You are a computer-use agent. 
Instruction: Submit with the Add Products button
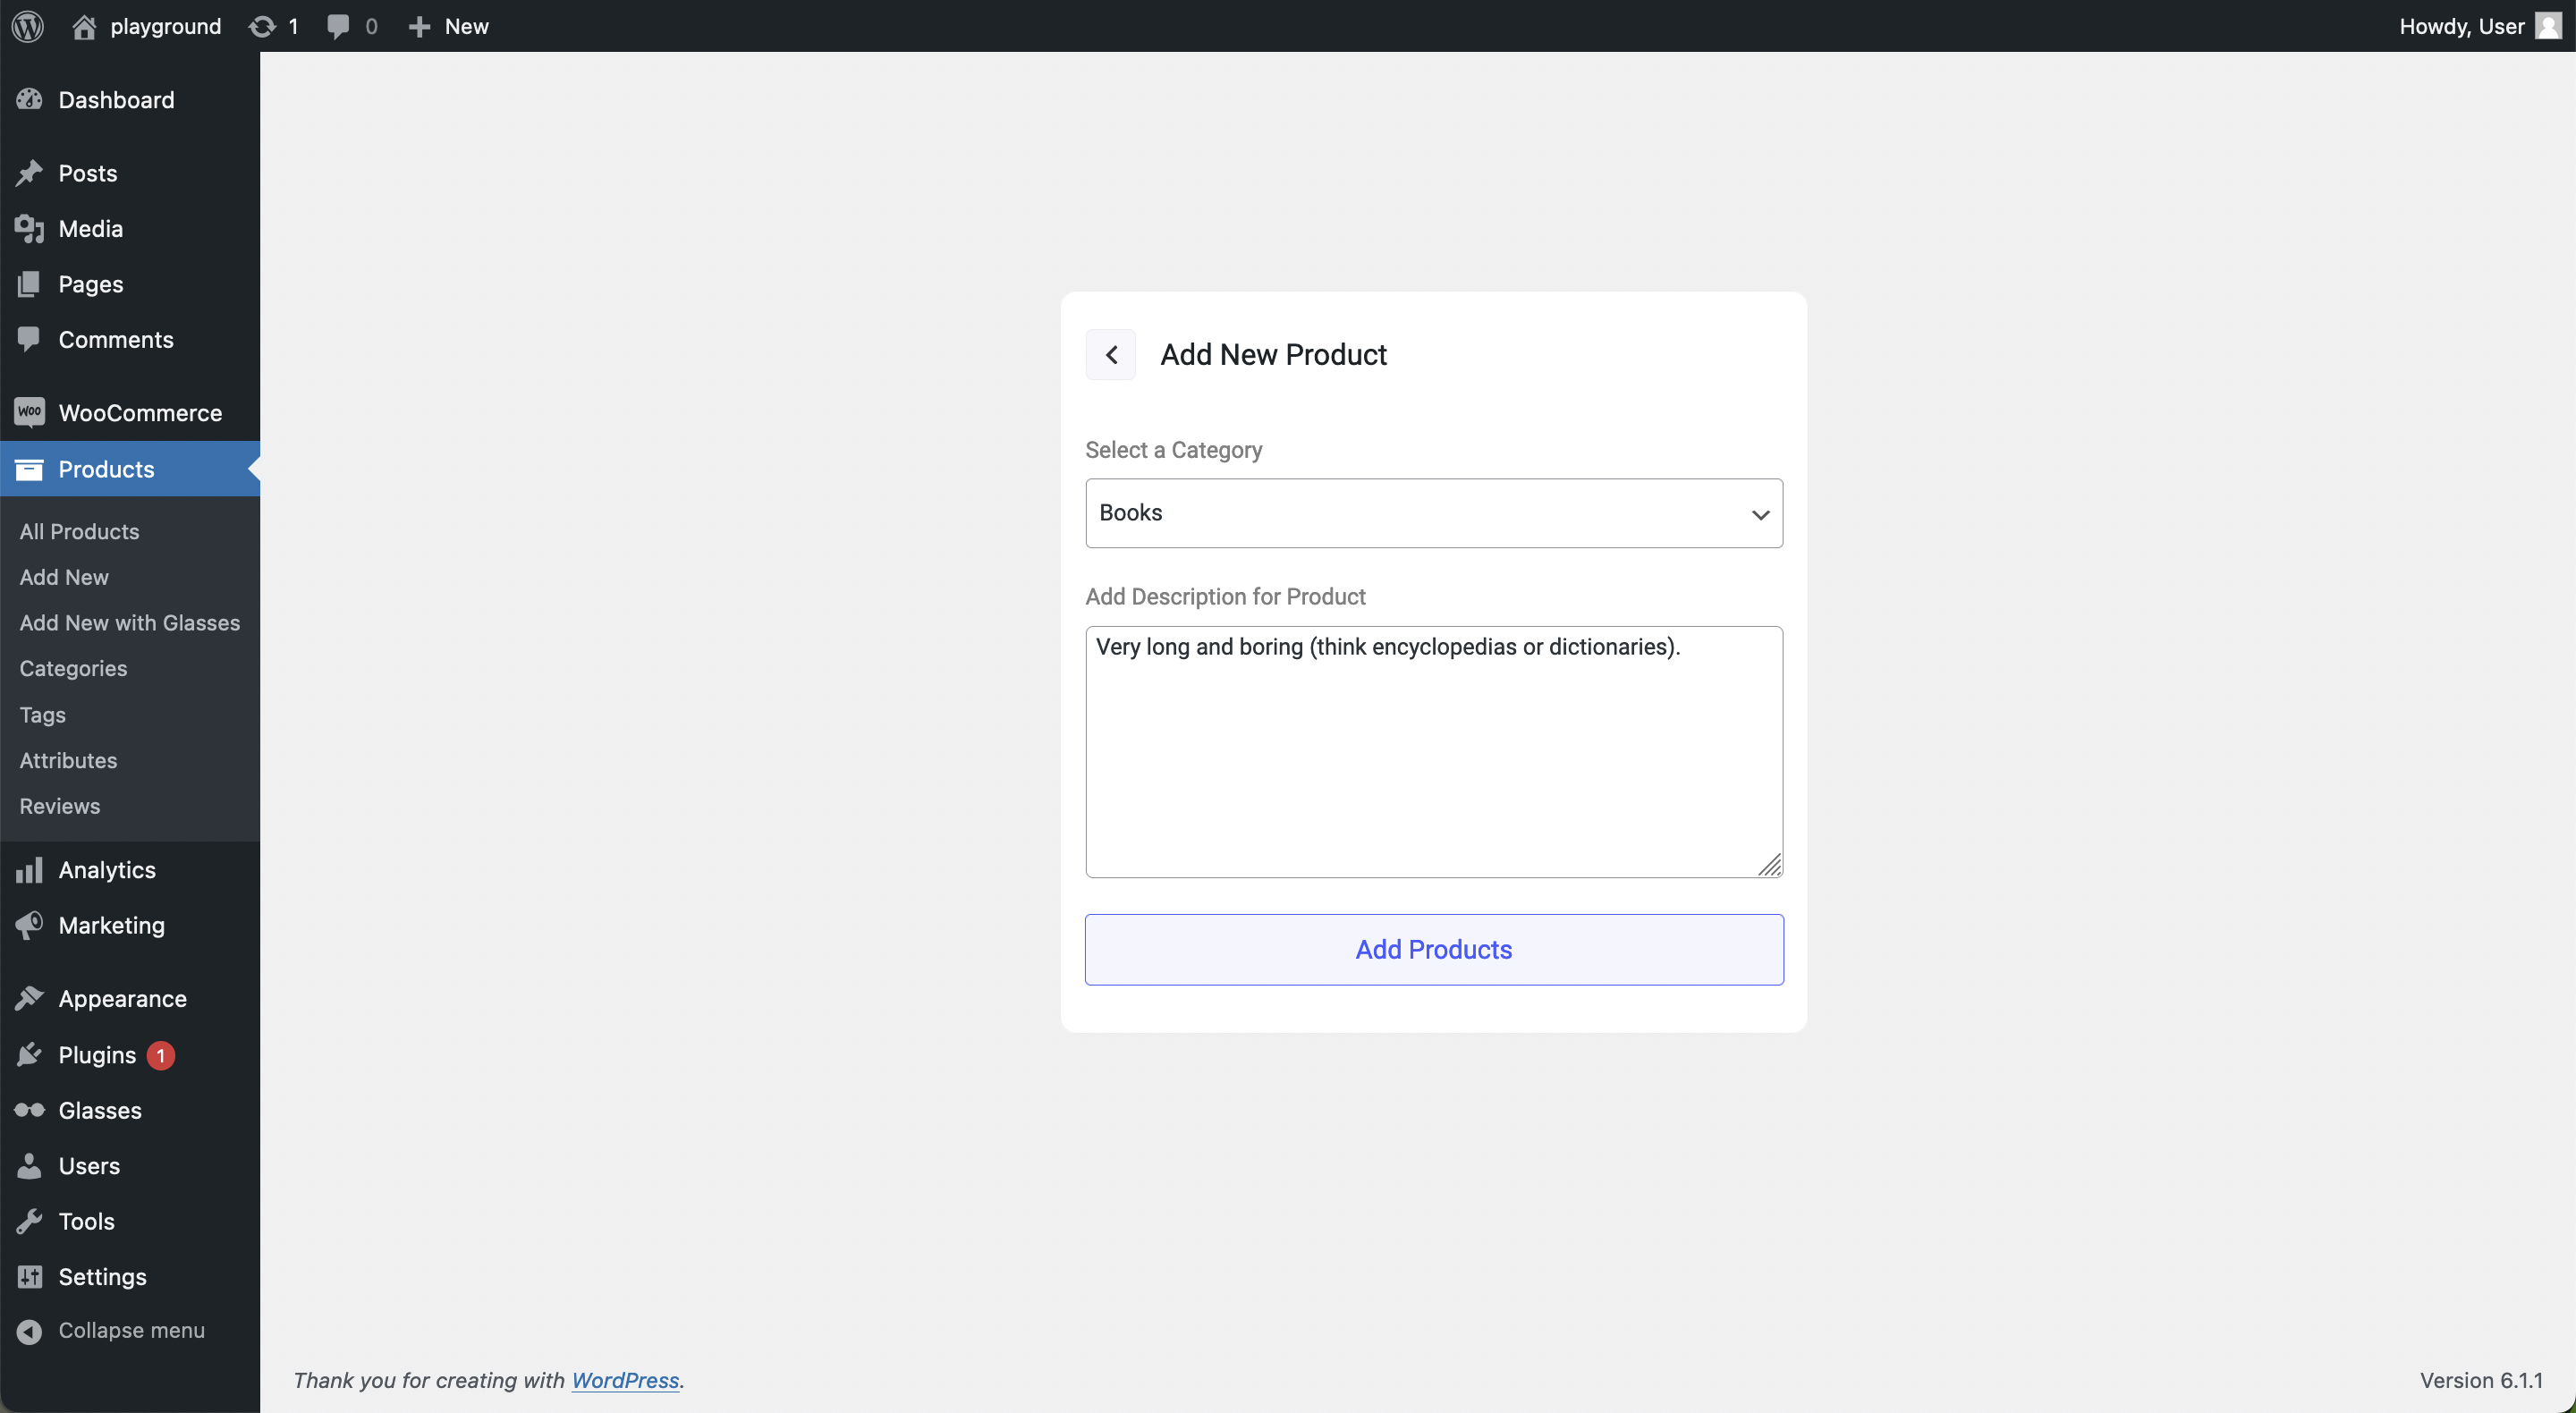(1433, 949)
